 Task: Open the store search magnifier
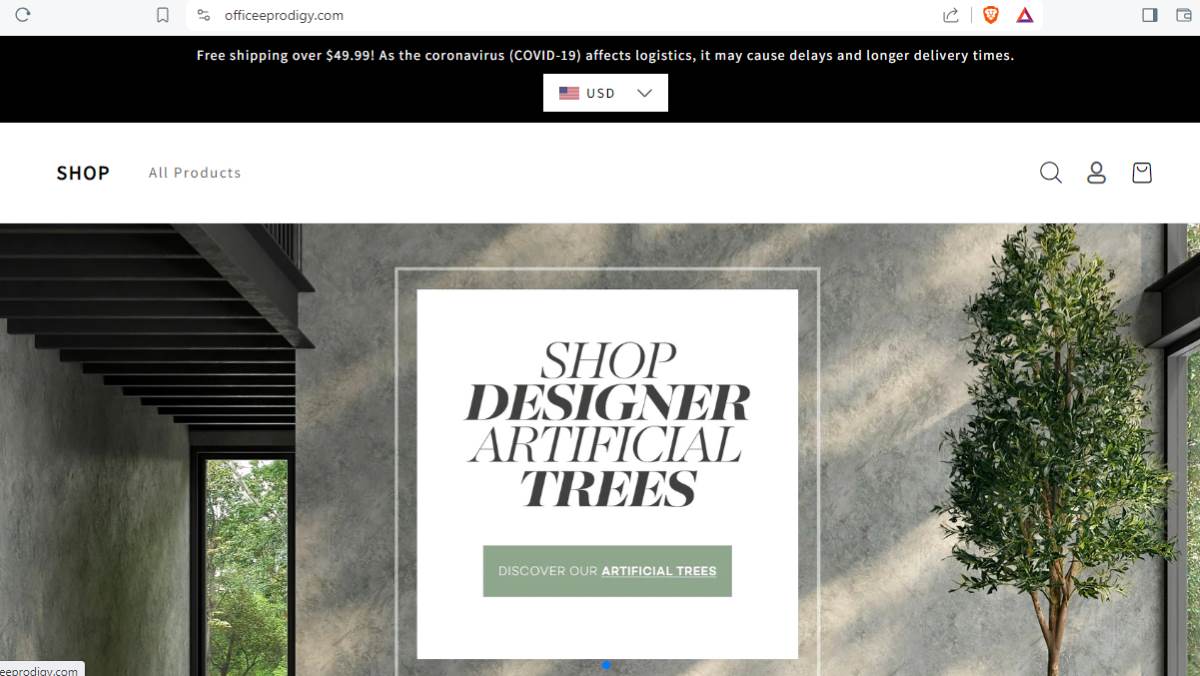point(1050,173)
